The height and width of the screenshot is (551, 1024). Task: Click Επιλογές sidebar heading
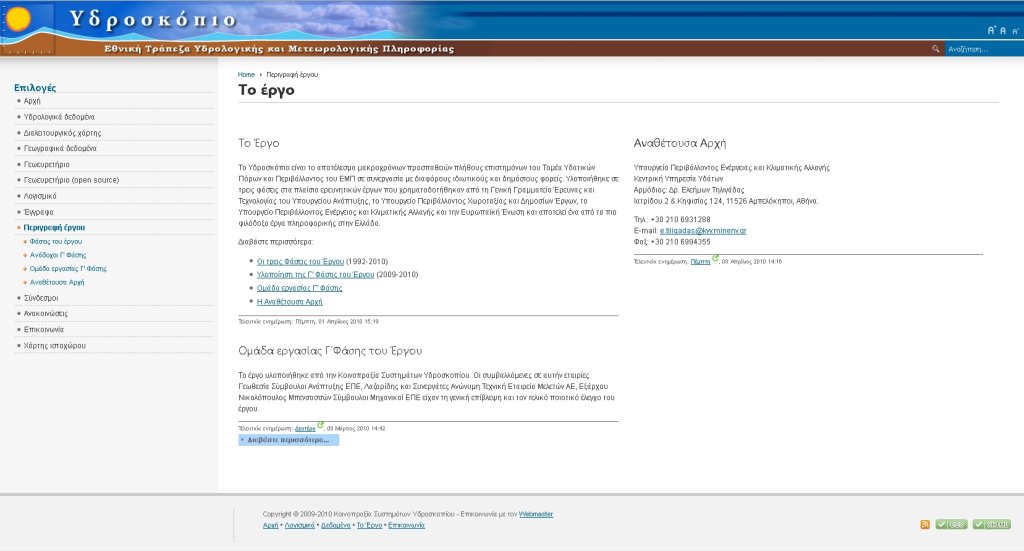click(x=35, y=87)
